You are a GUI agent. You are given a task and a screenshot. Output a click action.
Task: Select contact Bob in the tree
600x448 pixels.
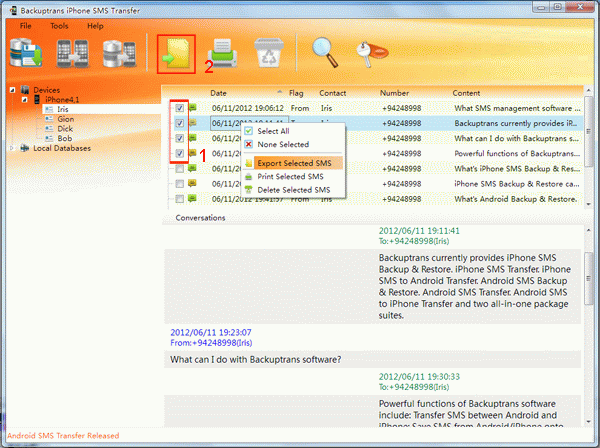(65, 138)
